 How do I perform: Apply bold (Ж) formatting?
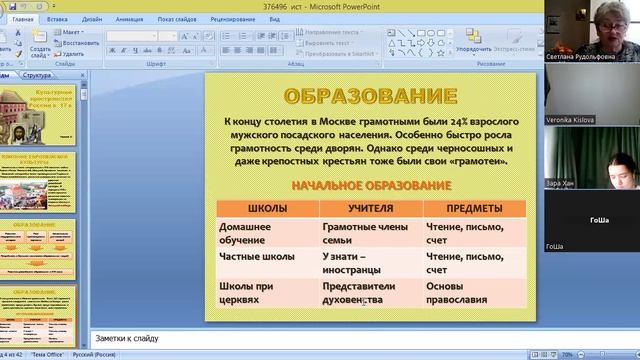(x=112, y=51)
